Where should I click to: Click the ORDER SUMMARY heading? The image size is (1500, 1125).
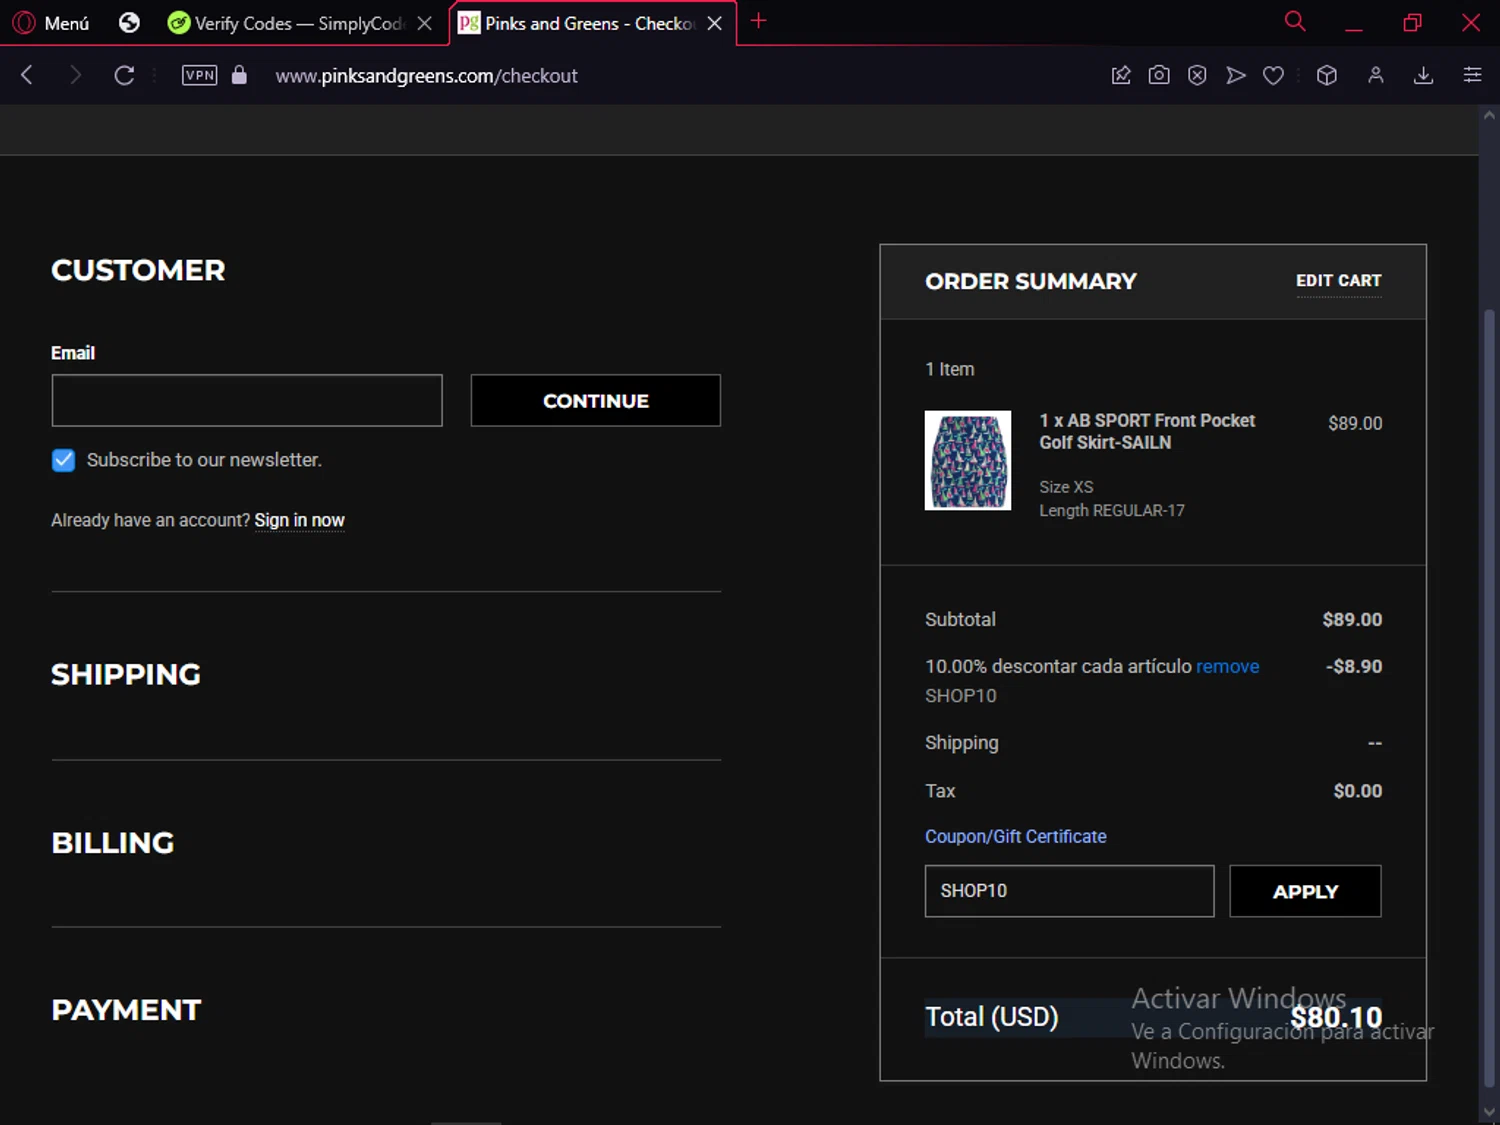[1031, 281]
